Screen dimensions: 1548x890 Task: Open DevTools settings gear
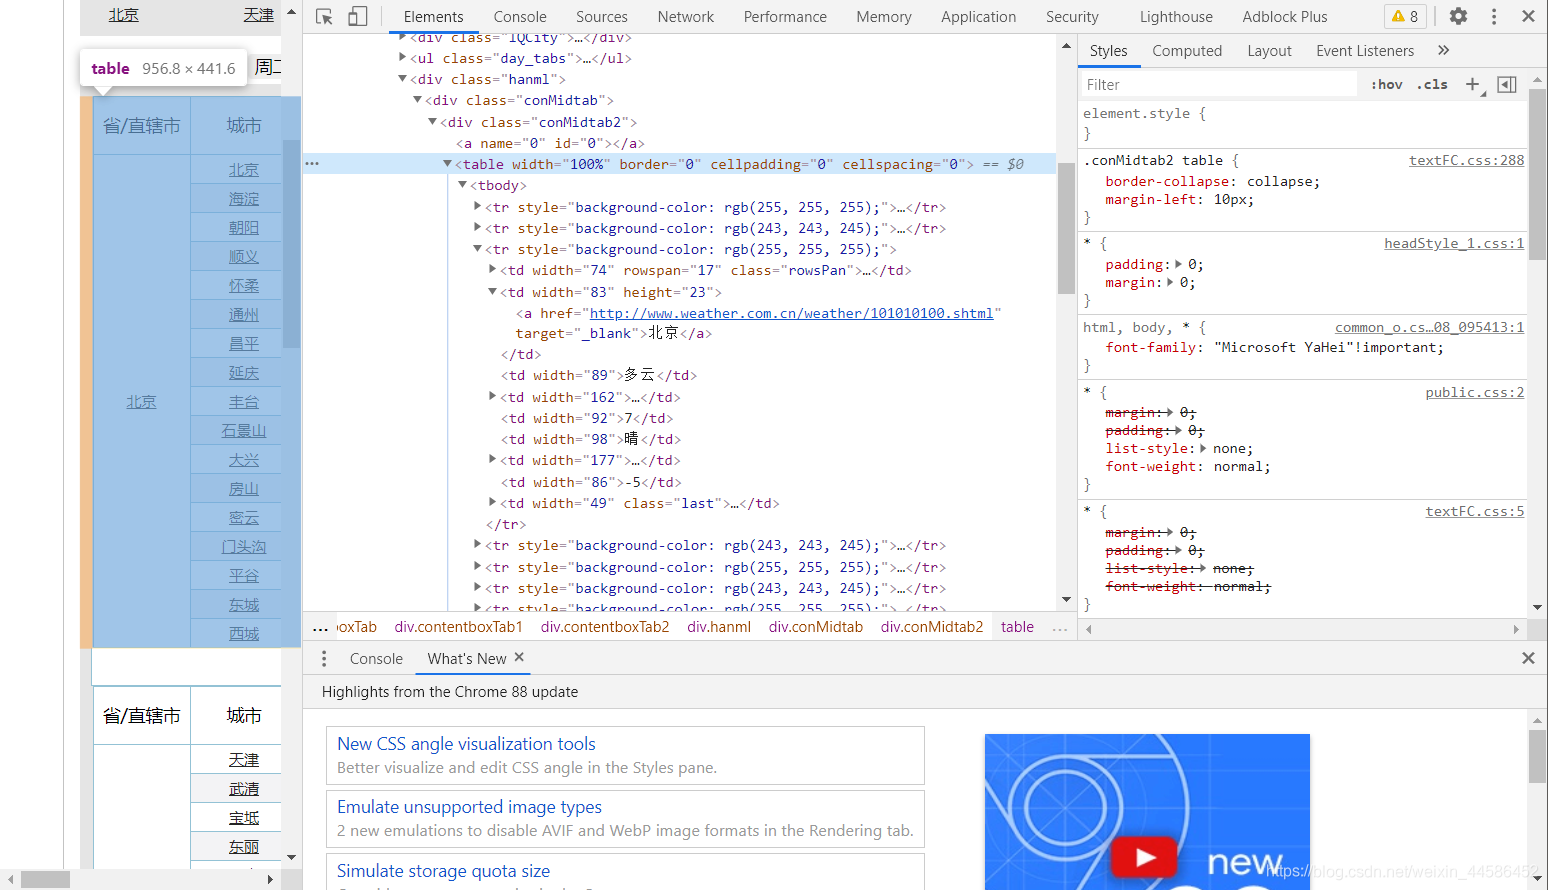[1459, 16]
